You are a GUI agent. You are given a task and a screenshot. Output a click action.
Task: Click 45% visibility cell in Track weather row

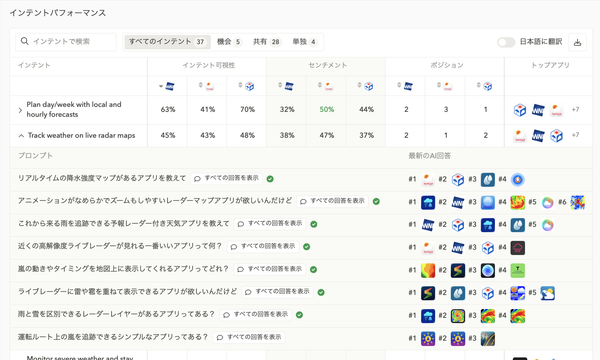168,135
